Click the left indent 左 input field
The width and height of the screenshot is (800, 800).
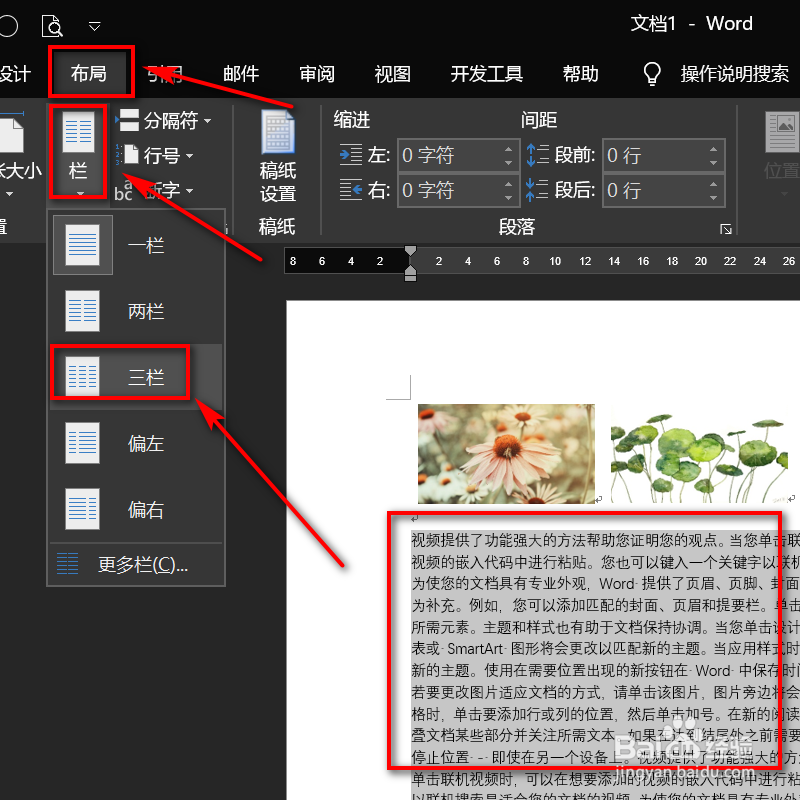(x=451, y=155)
